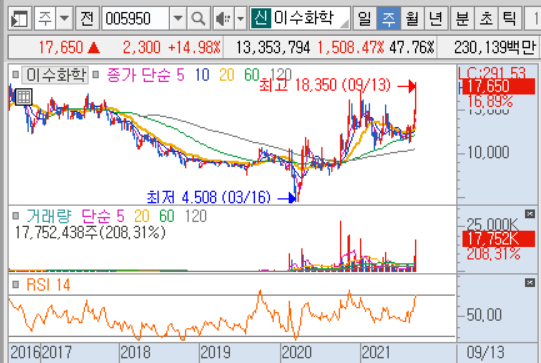Open the dropdown arrow next to 주
541x363 pixels.
[64, 18]
